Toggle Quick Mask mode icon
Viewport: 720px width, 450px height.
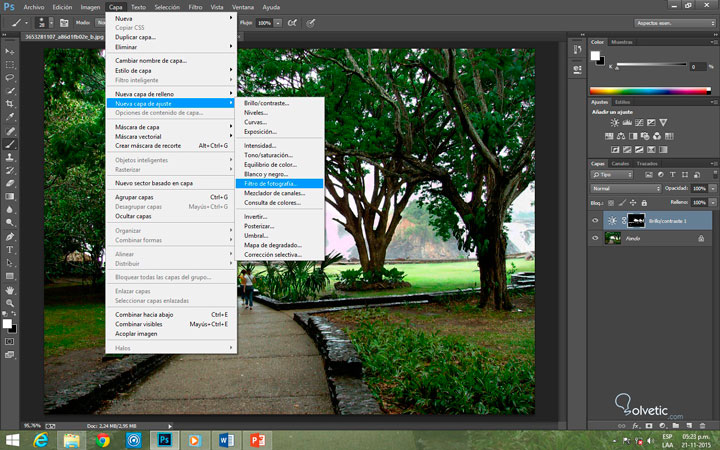click(x=10, y=342)
